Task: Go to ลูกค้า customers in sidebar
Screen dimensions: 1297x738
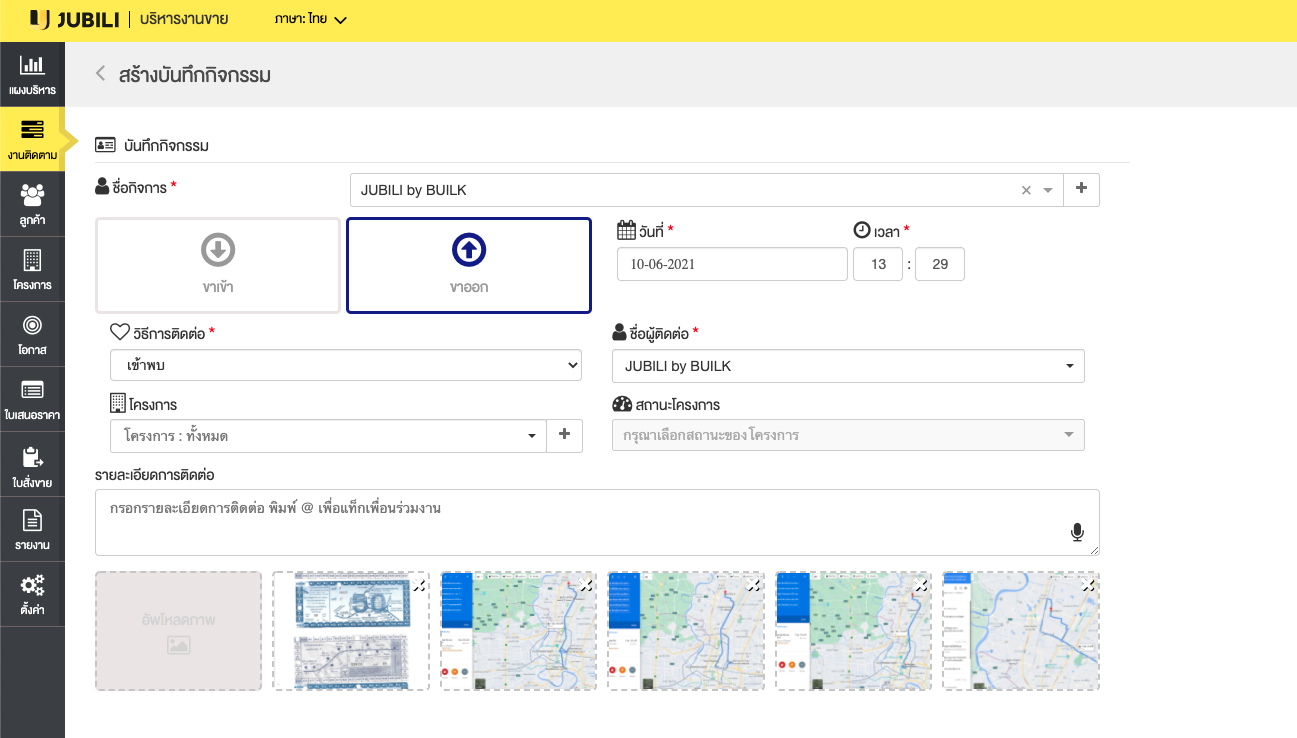Action: tap(32, 204)
